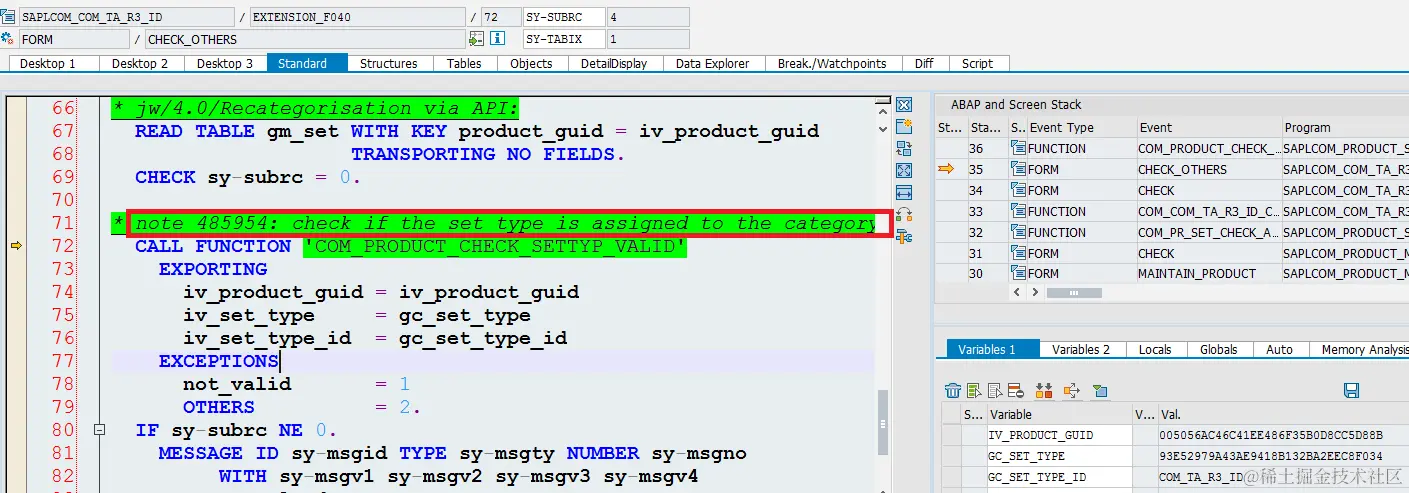Open the Break./Watchpoints tab

click(832, 63)
